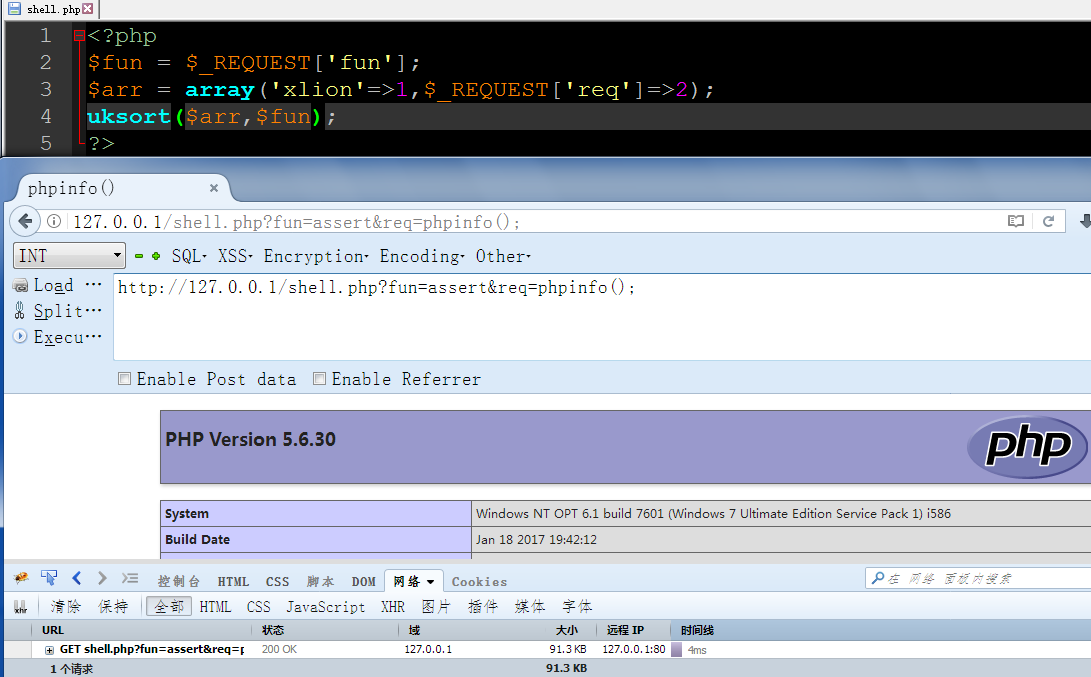Click the Firebug bug icon
Viewport: 1091px width, 677px height.
[x=22, y=578]
